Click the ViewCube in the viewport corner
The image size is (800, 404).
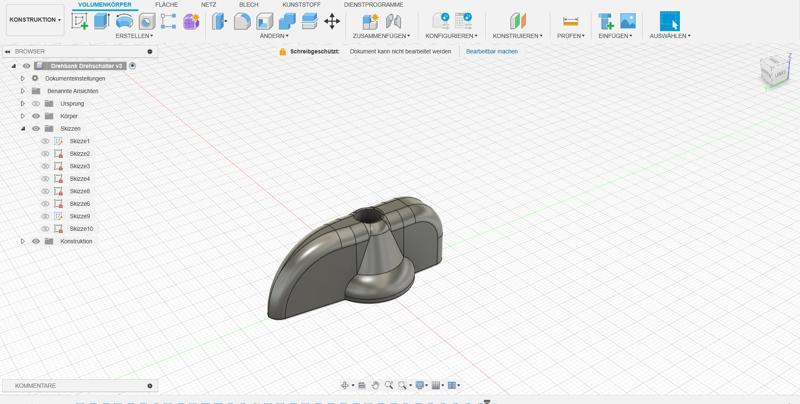[x=773, y=69]
